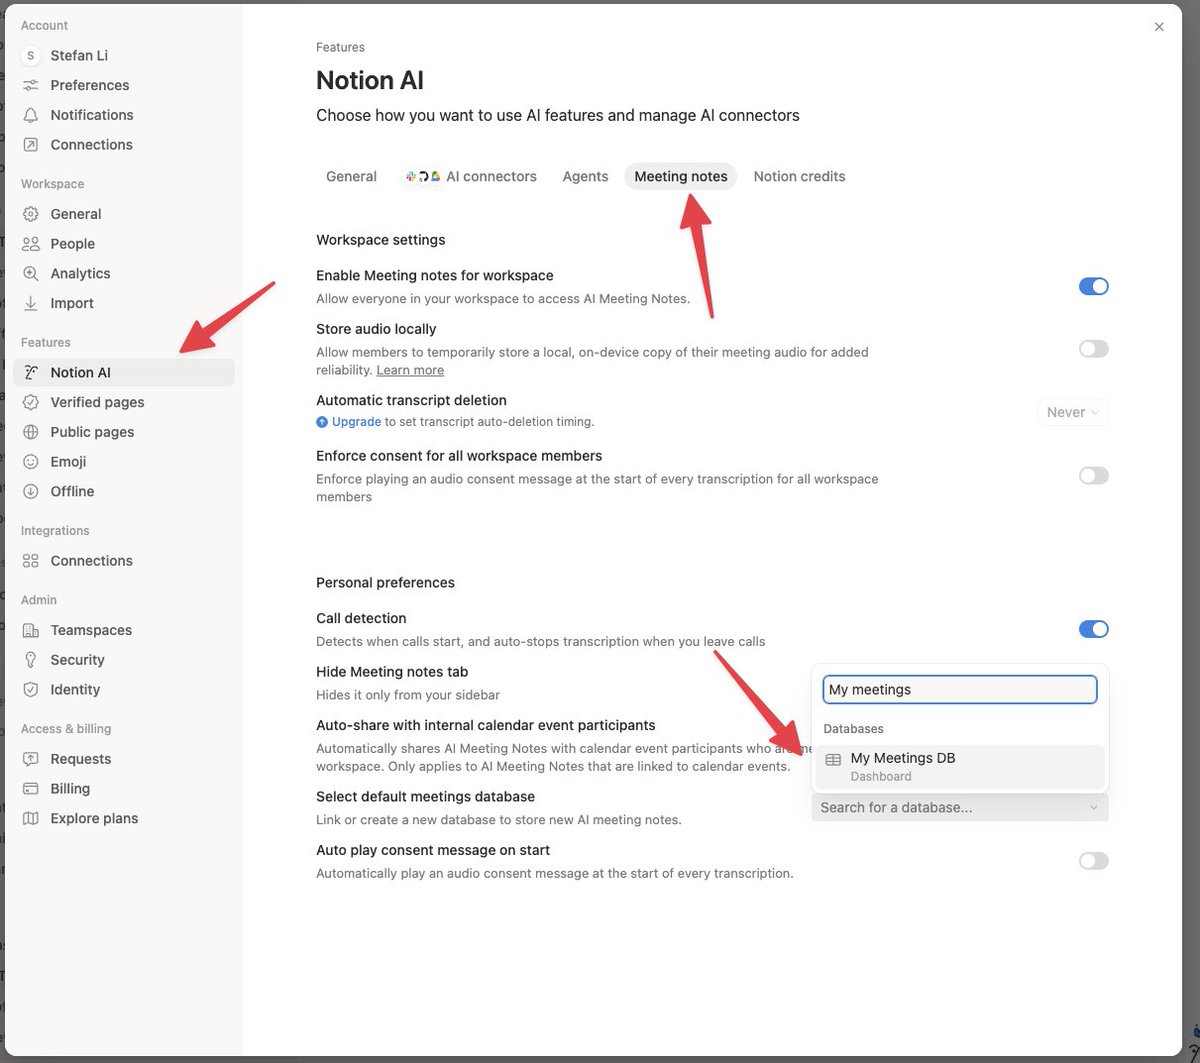The width and height of the screenshot is (1200, 1063).
Task: Click the Emoji smiley icon
Action: pos(31,462)
